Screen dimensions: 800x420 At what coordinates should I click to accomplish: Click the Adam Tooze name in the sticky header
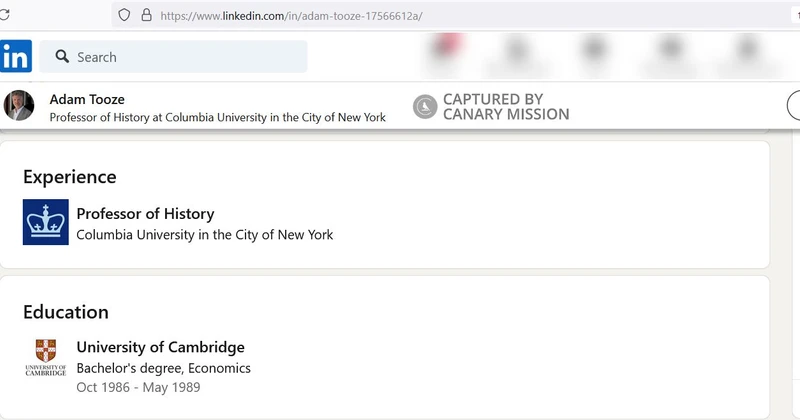tap(87, 99)
